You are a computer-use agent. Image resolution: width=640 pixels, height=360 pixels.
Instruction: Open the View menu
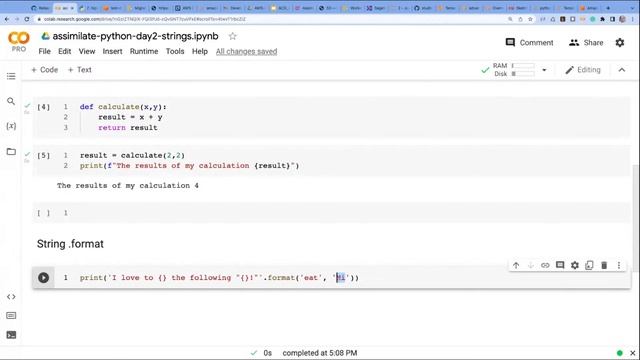tap(87, 51)
